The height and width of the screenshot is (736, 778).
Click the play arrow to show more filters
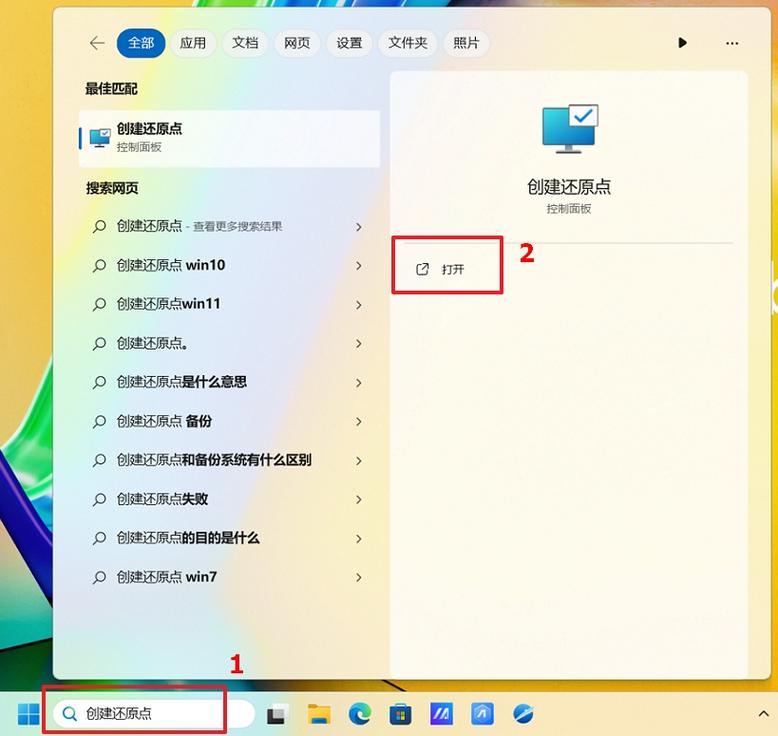point(683,43)
